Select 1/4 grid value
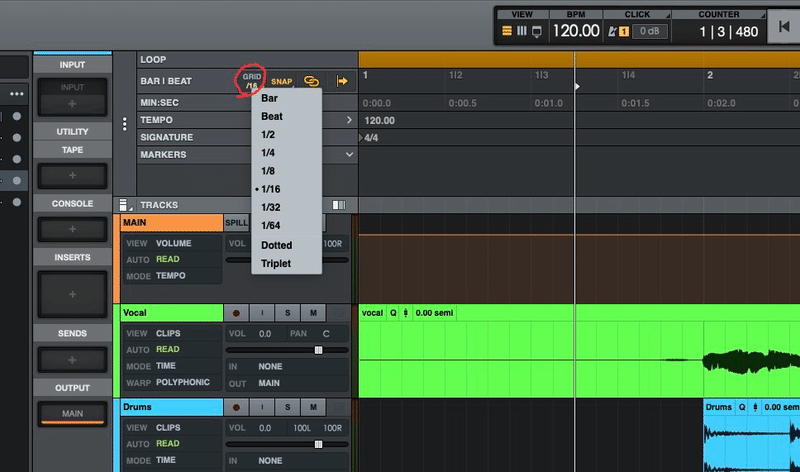 point(286,153)
